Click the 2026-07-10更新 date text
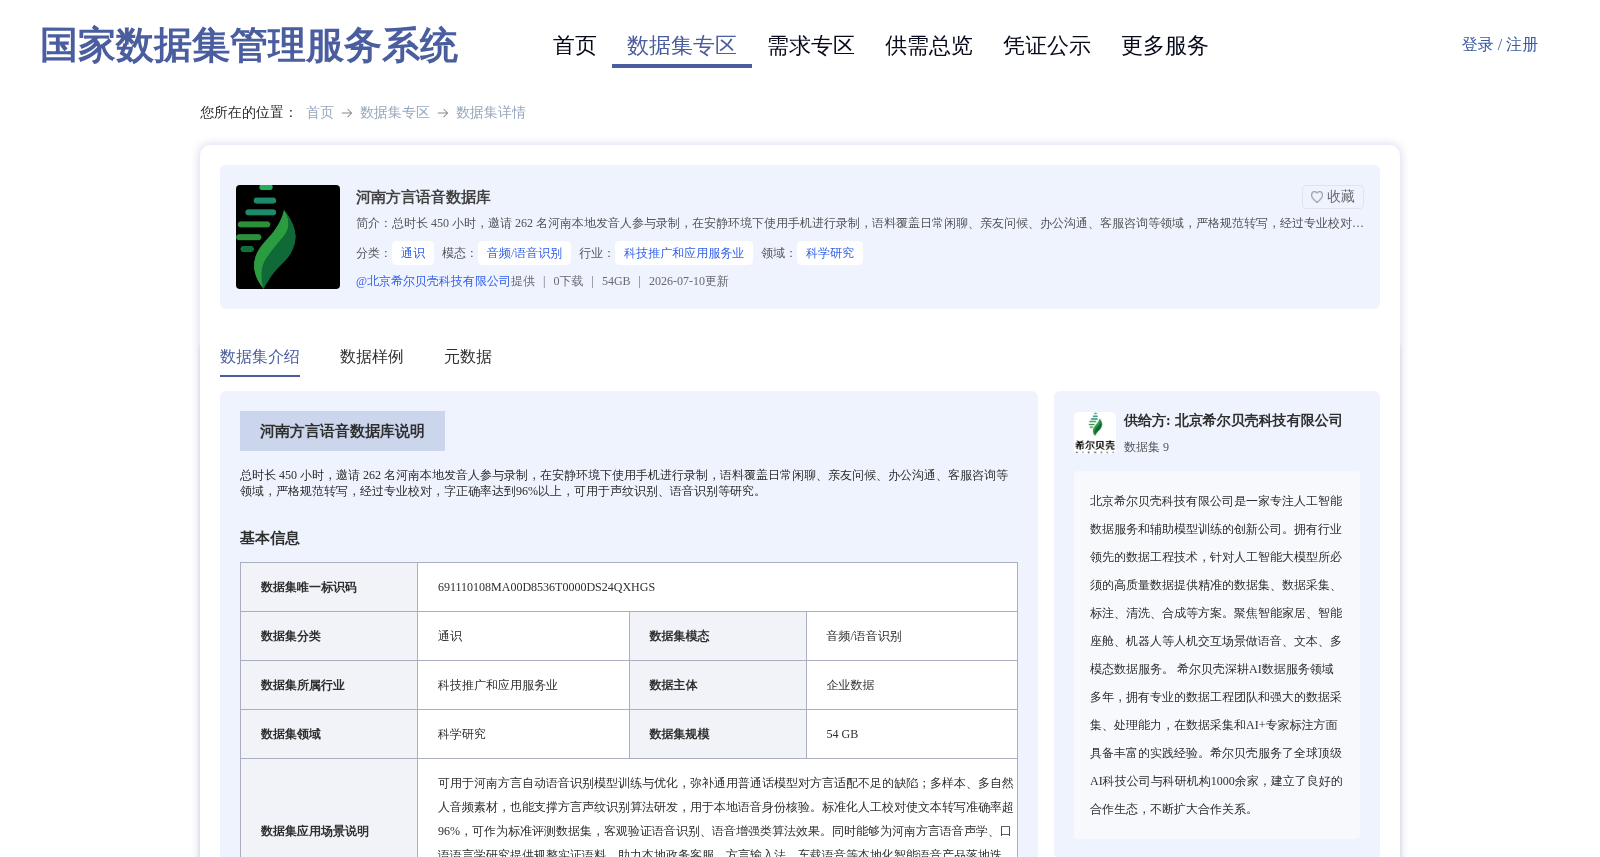This screenshot has width=1600, height=857. coord(688,281)
